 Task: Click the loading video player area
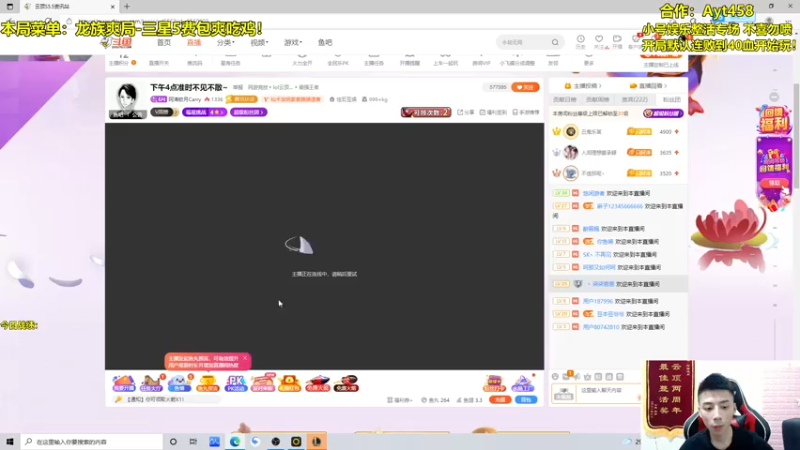point(324,246)
